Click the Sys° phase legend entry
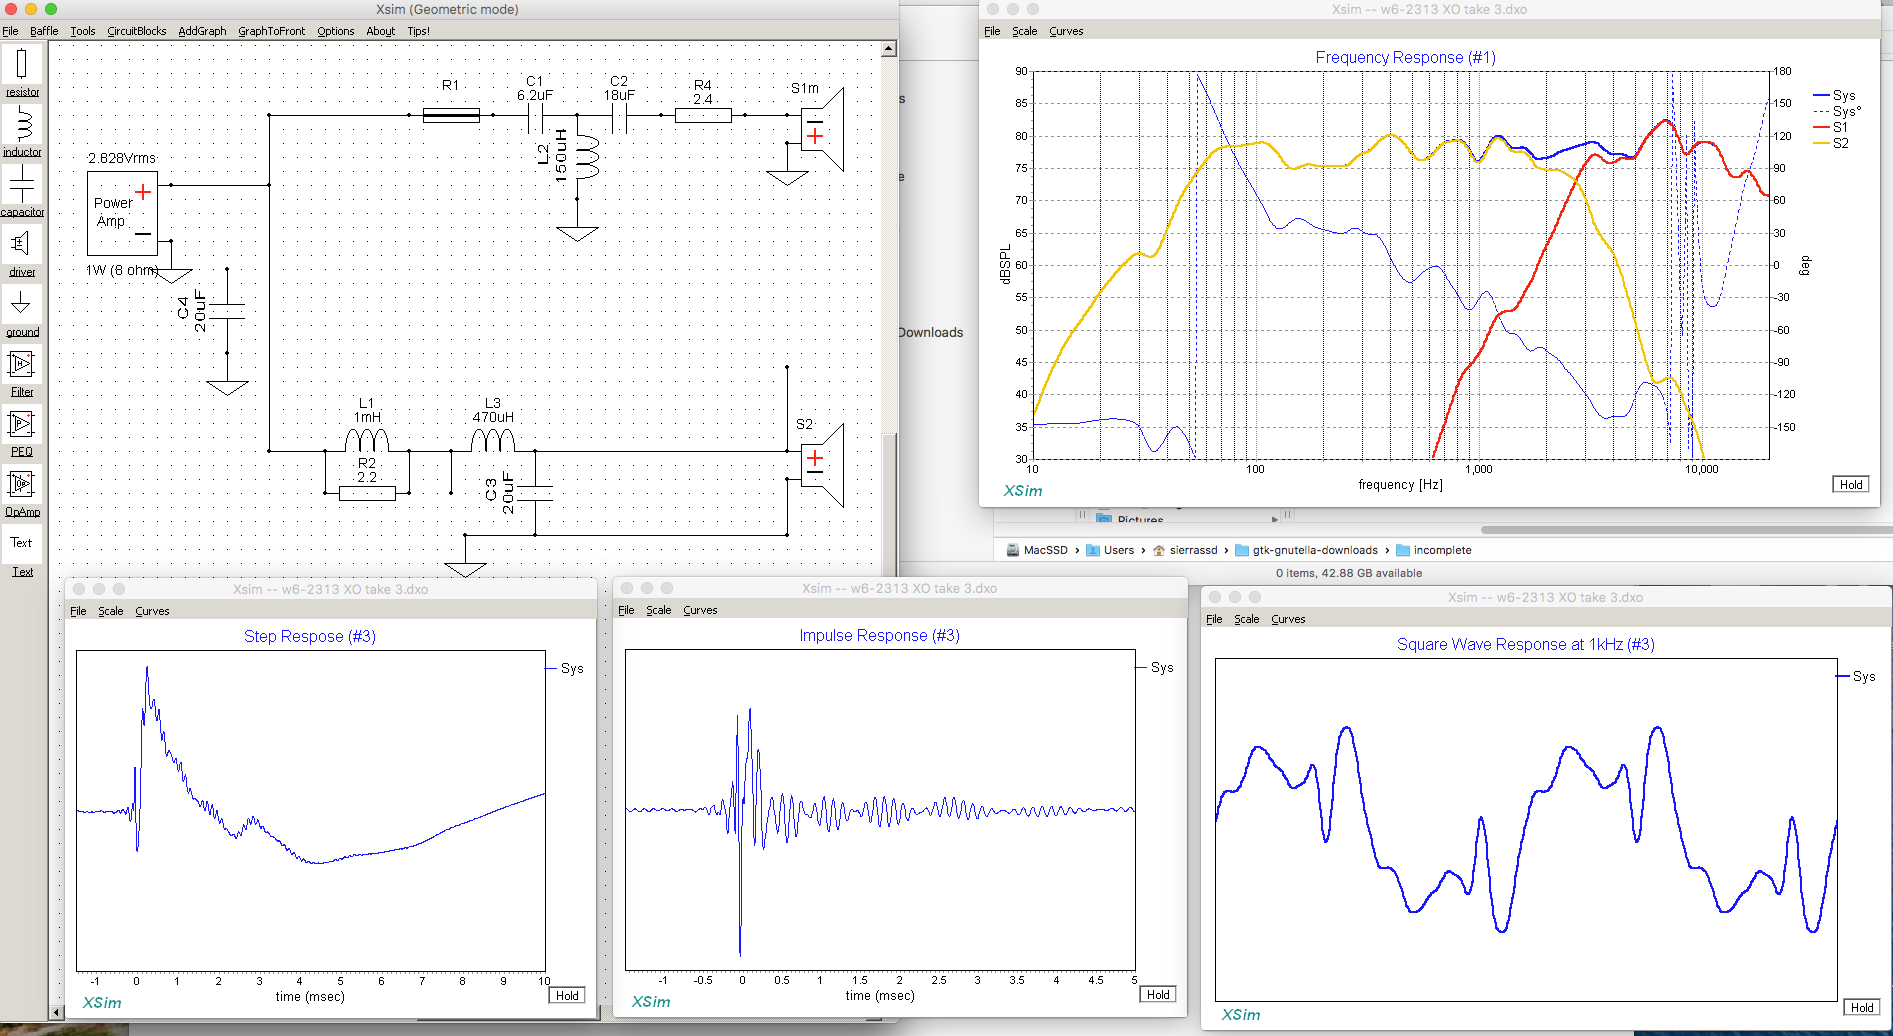This screenshot has width=1893, height=1036. (1838, 111)
